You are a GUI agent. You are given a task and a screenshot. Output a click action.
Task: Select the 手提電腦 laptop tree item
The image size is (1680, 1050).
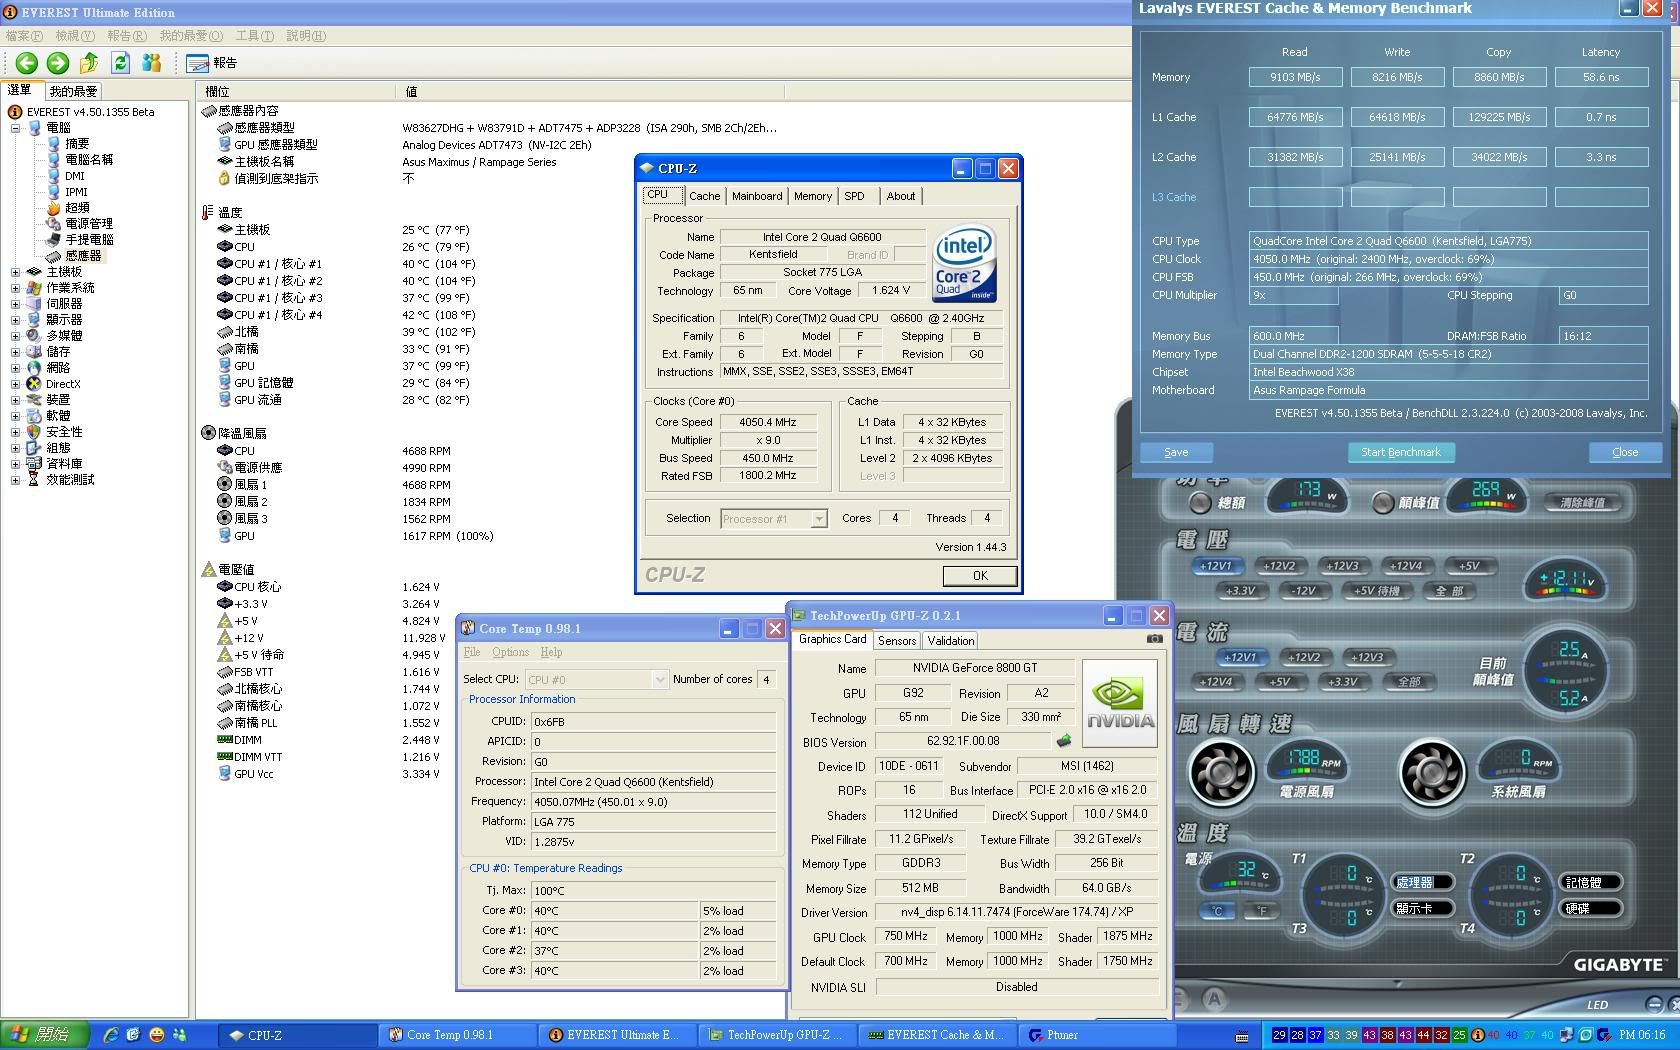tap(80, 240)
